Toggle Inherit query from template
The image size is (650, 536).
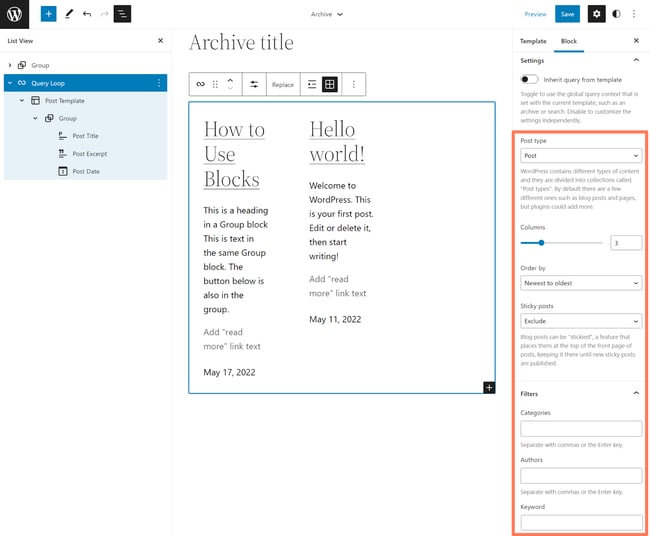point(529,79)
